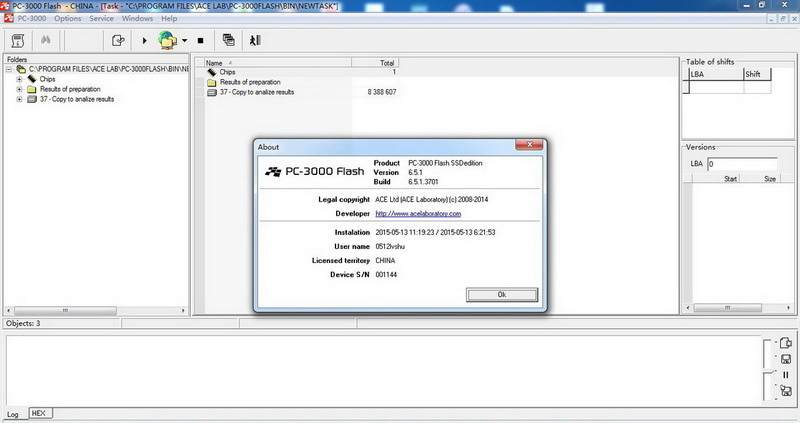Click the root task folder icon in tree
The height and width of the screenshot is (423, 800).
[21, 69]
